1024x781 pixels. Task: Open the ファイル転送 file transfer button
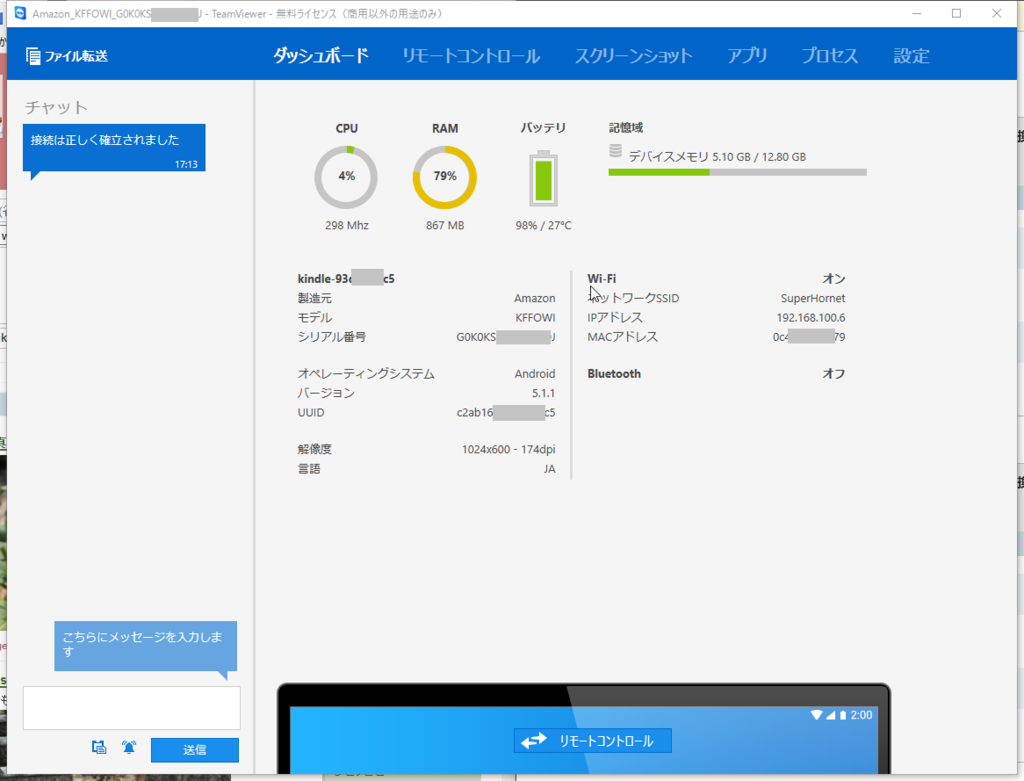pos(67,56)
